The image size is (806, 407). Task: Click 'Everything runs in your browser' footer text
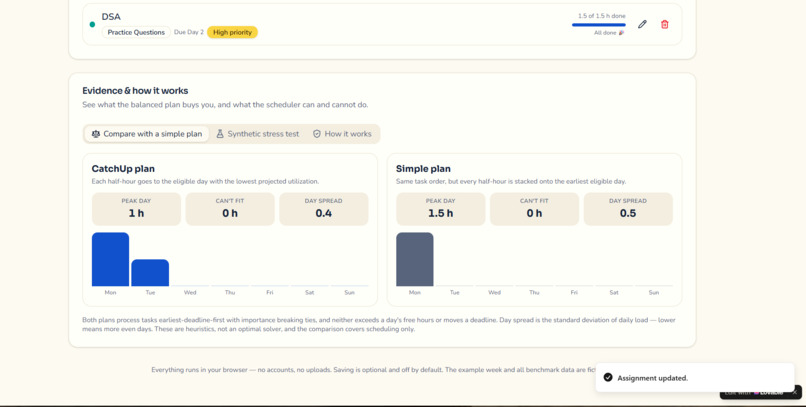coord(373,369)
